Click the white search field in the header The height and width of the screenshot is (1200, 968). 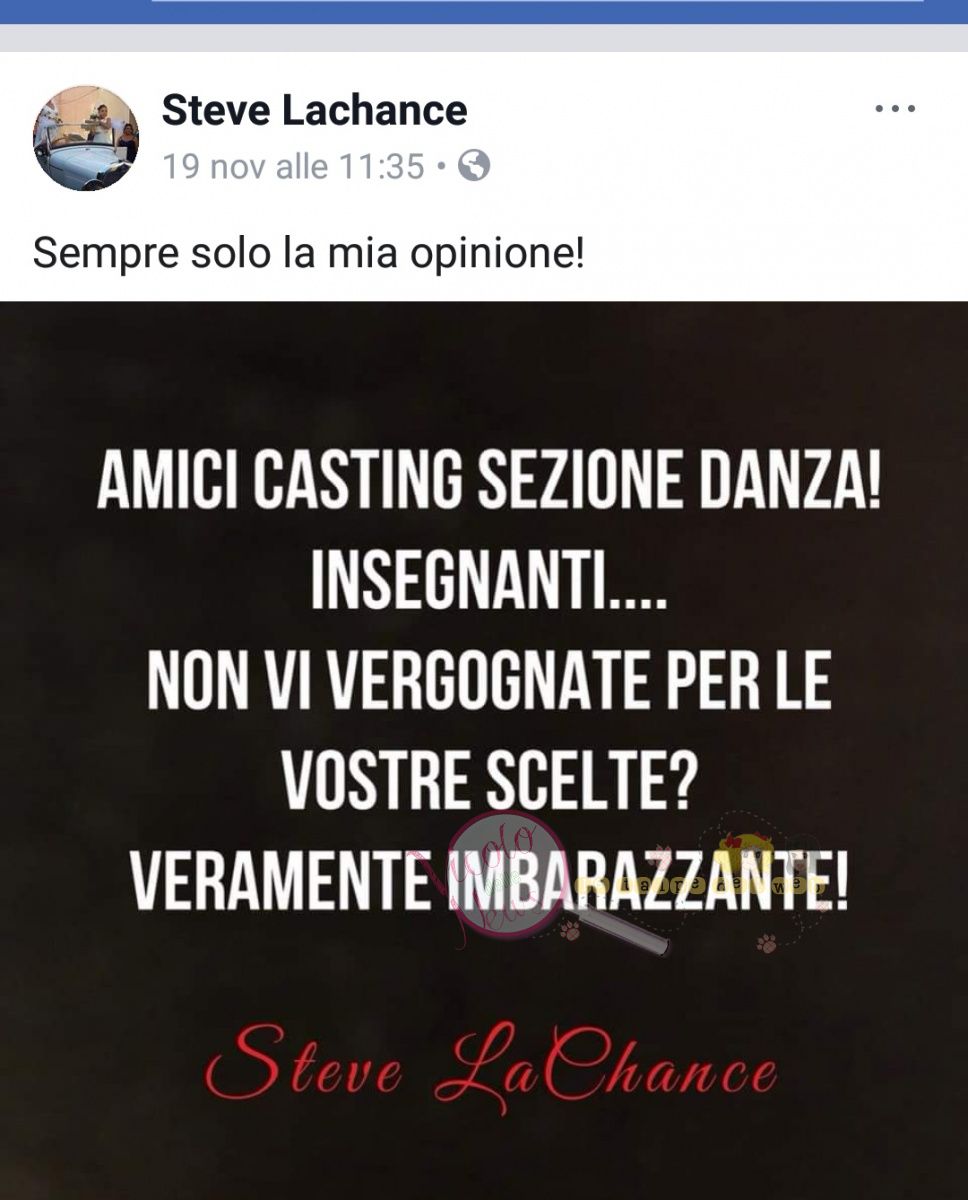[x=537, y=2]
